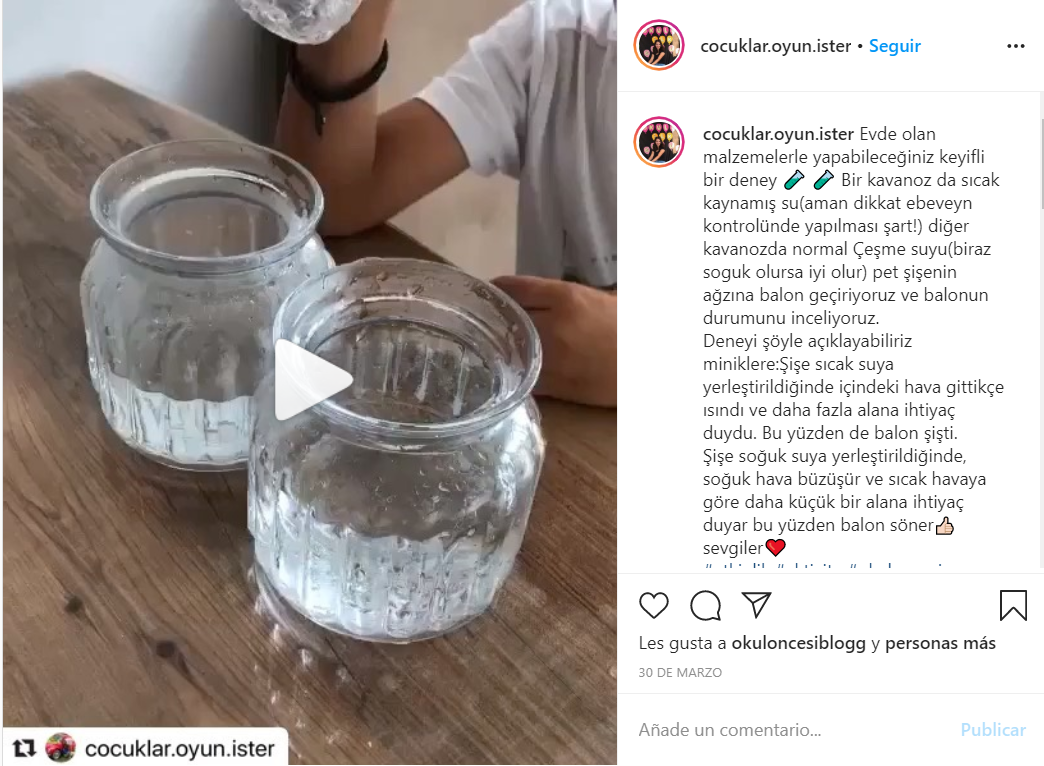This screenshot has width=1044, height=766.
Task: Show the list of personas más likers
Action: point(940,643)
